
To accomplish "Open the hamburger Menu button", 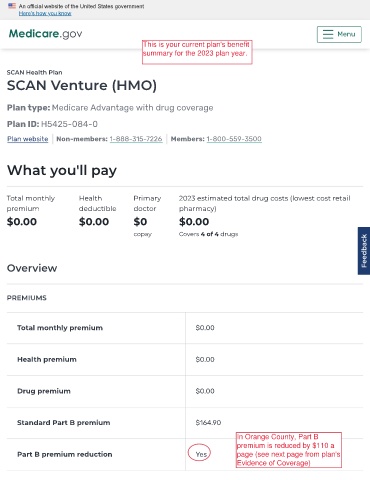I will click(x=339, y=34).
